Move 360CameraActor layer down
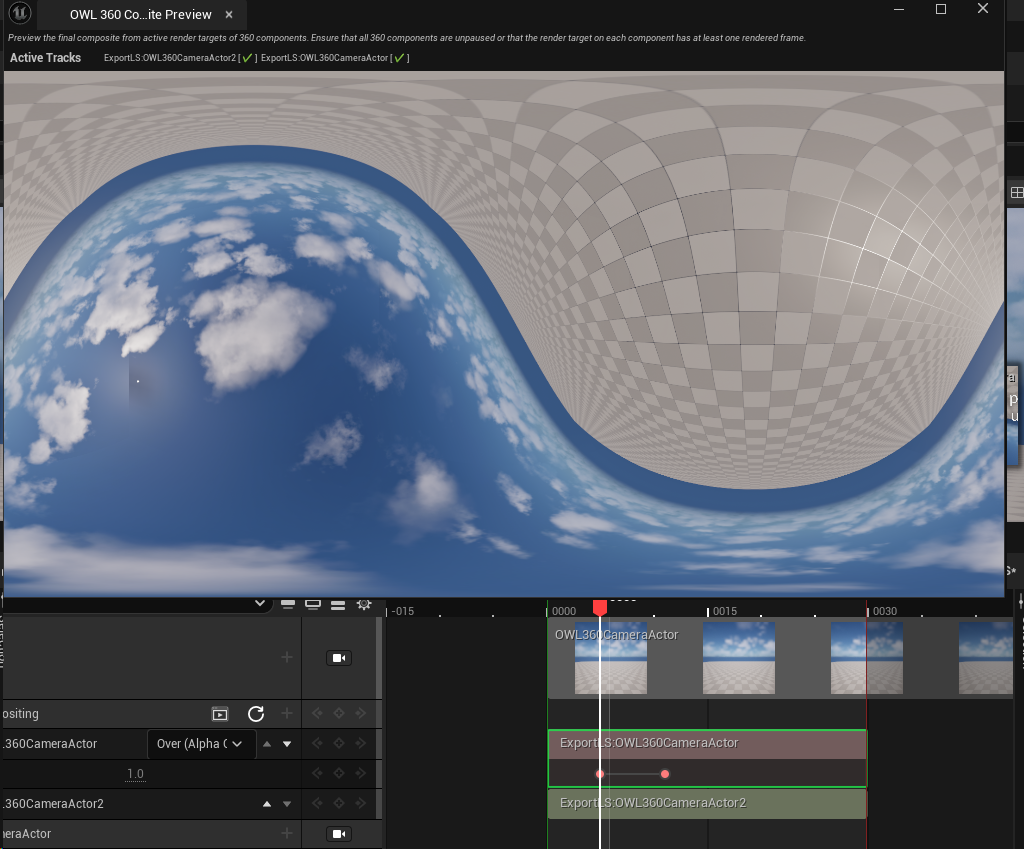The width and height of the screenshot is (1024, 849). coord(287,744)
